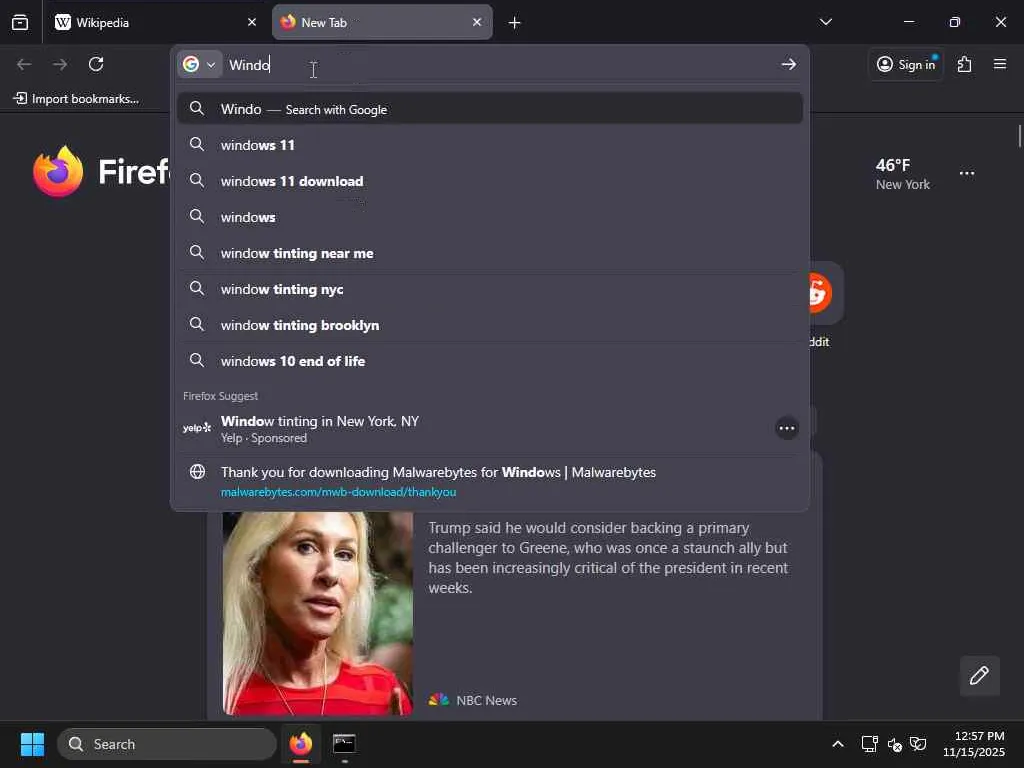The image size is (1024, 768).
Task: Open the malwarebytes.com thank you link
Action: click(x=490, y=481)
